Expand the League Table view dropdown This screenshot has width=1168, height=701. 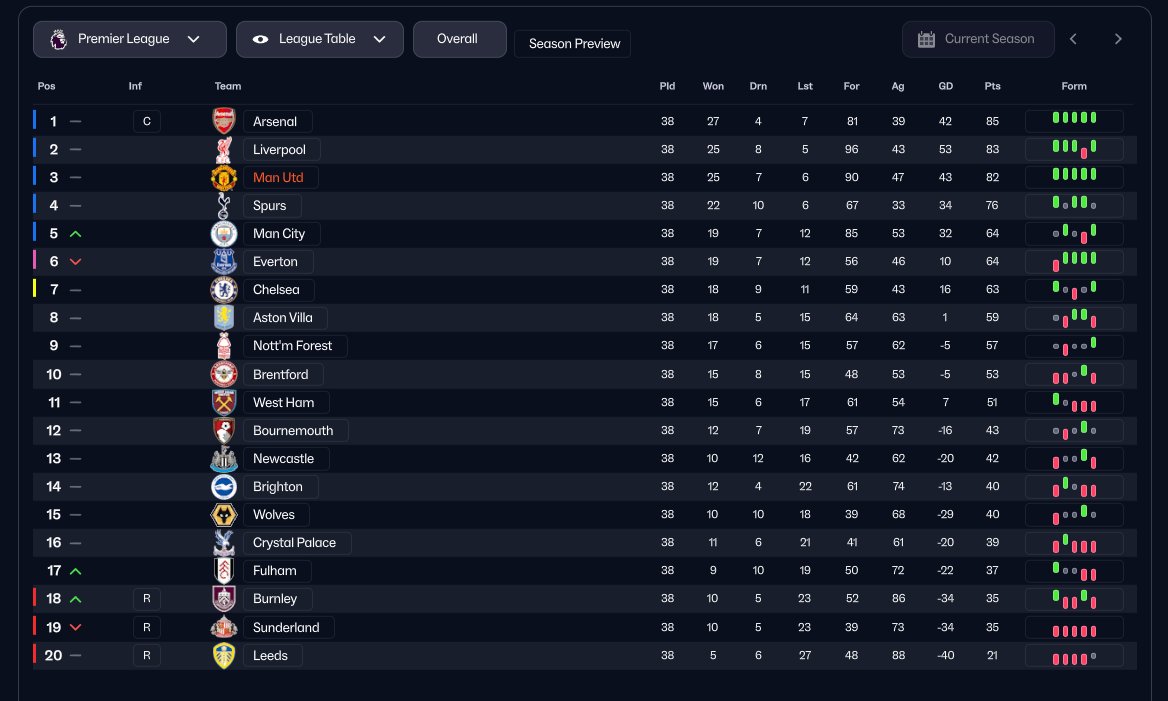(320, 39)
